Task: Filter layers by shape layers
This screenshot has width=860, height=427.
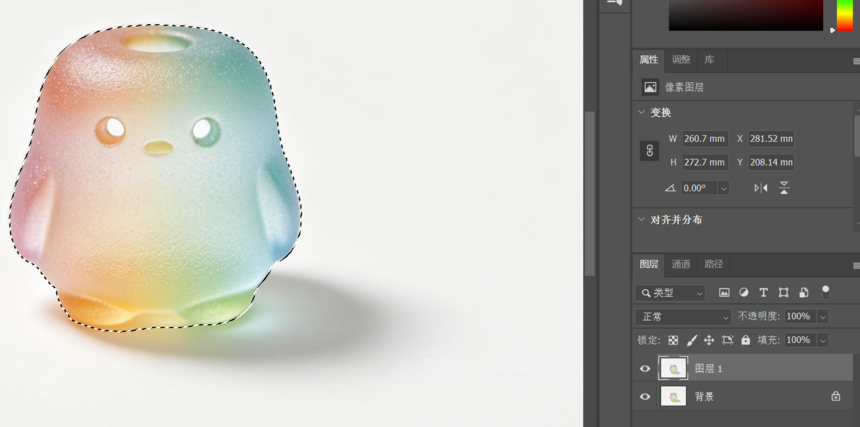Action: point(783,293)
